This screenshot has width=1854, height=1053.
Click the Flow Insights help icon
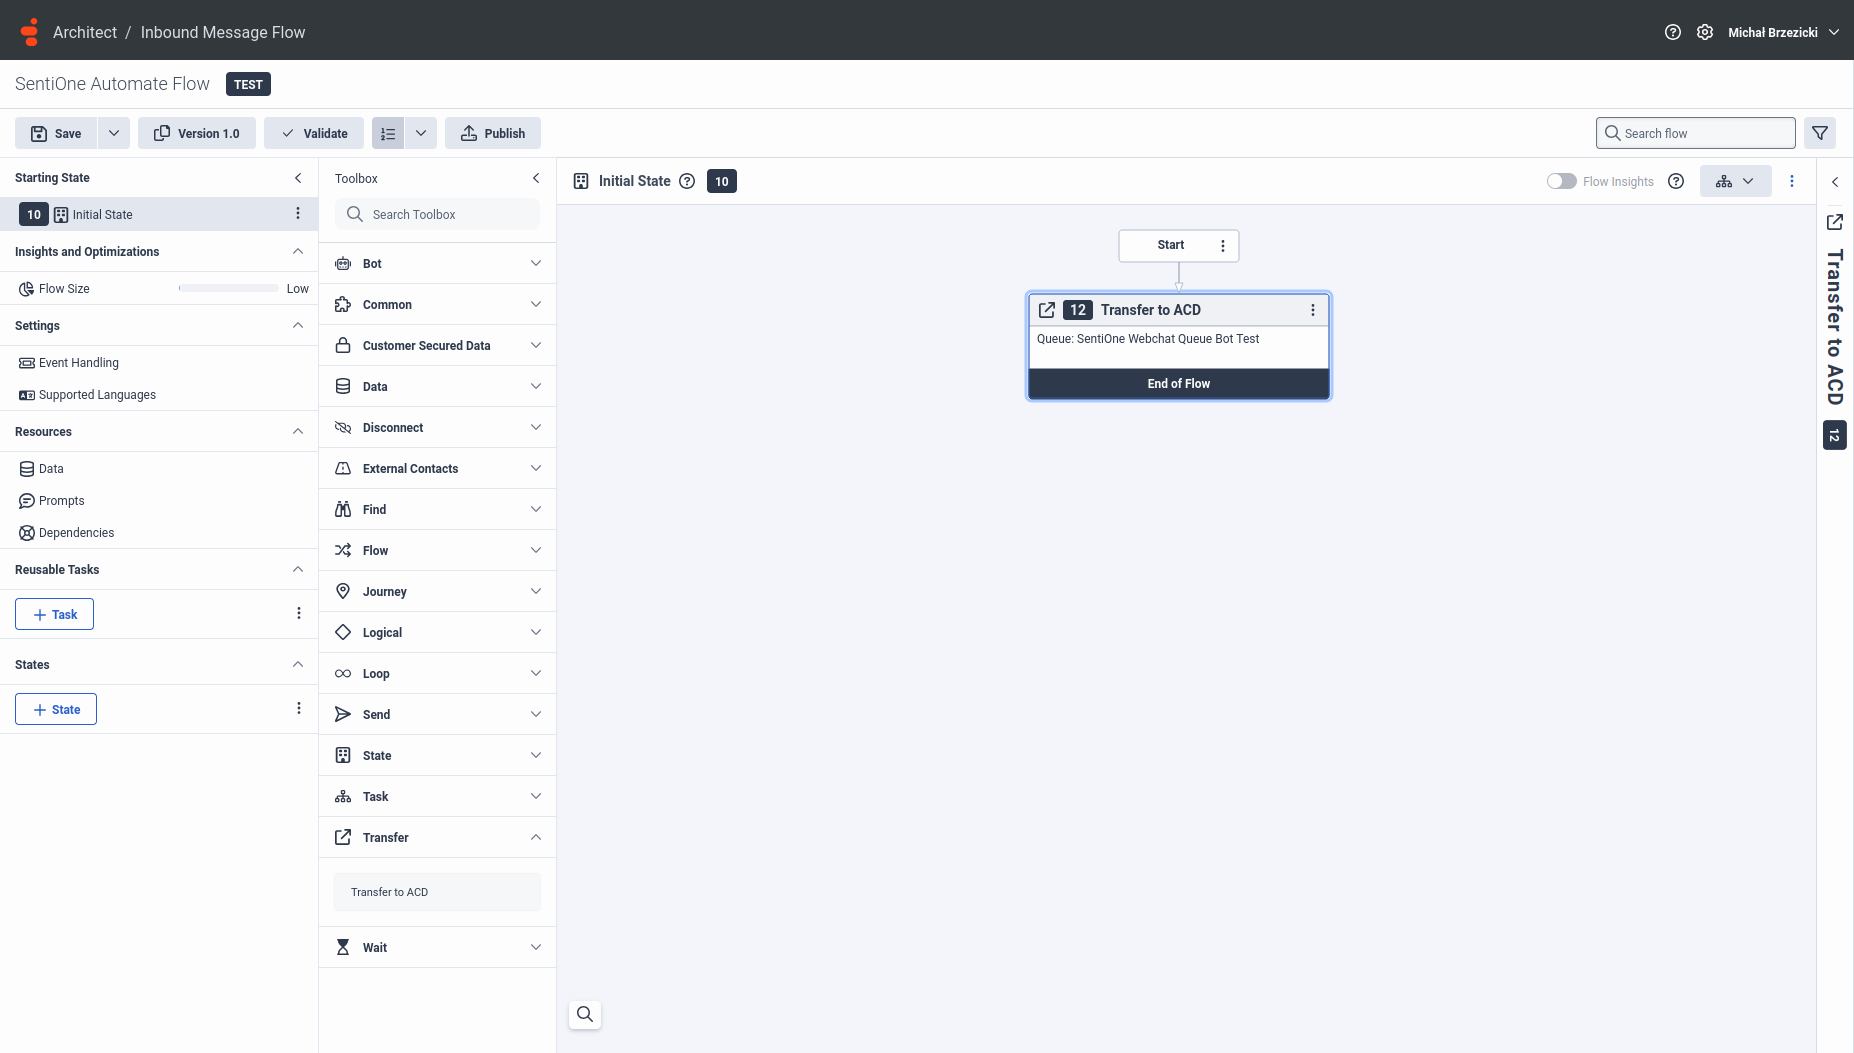click(x=1676, y=181)
